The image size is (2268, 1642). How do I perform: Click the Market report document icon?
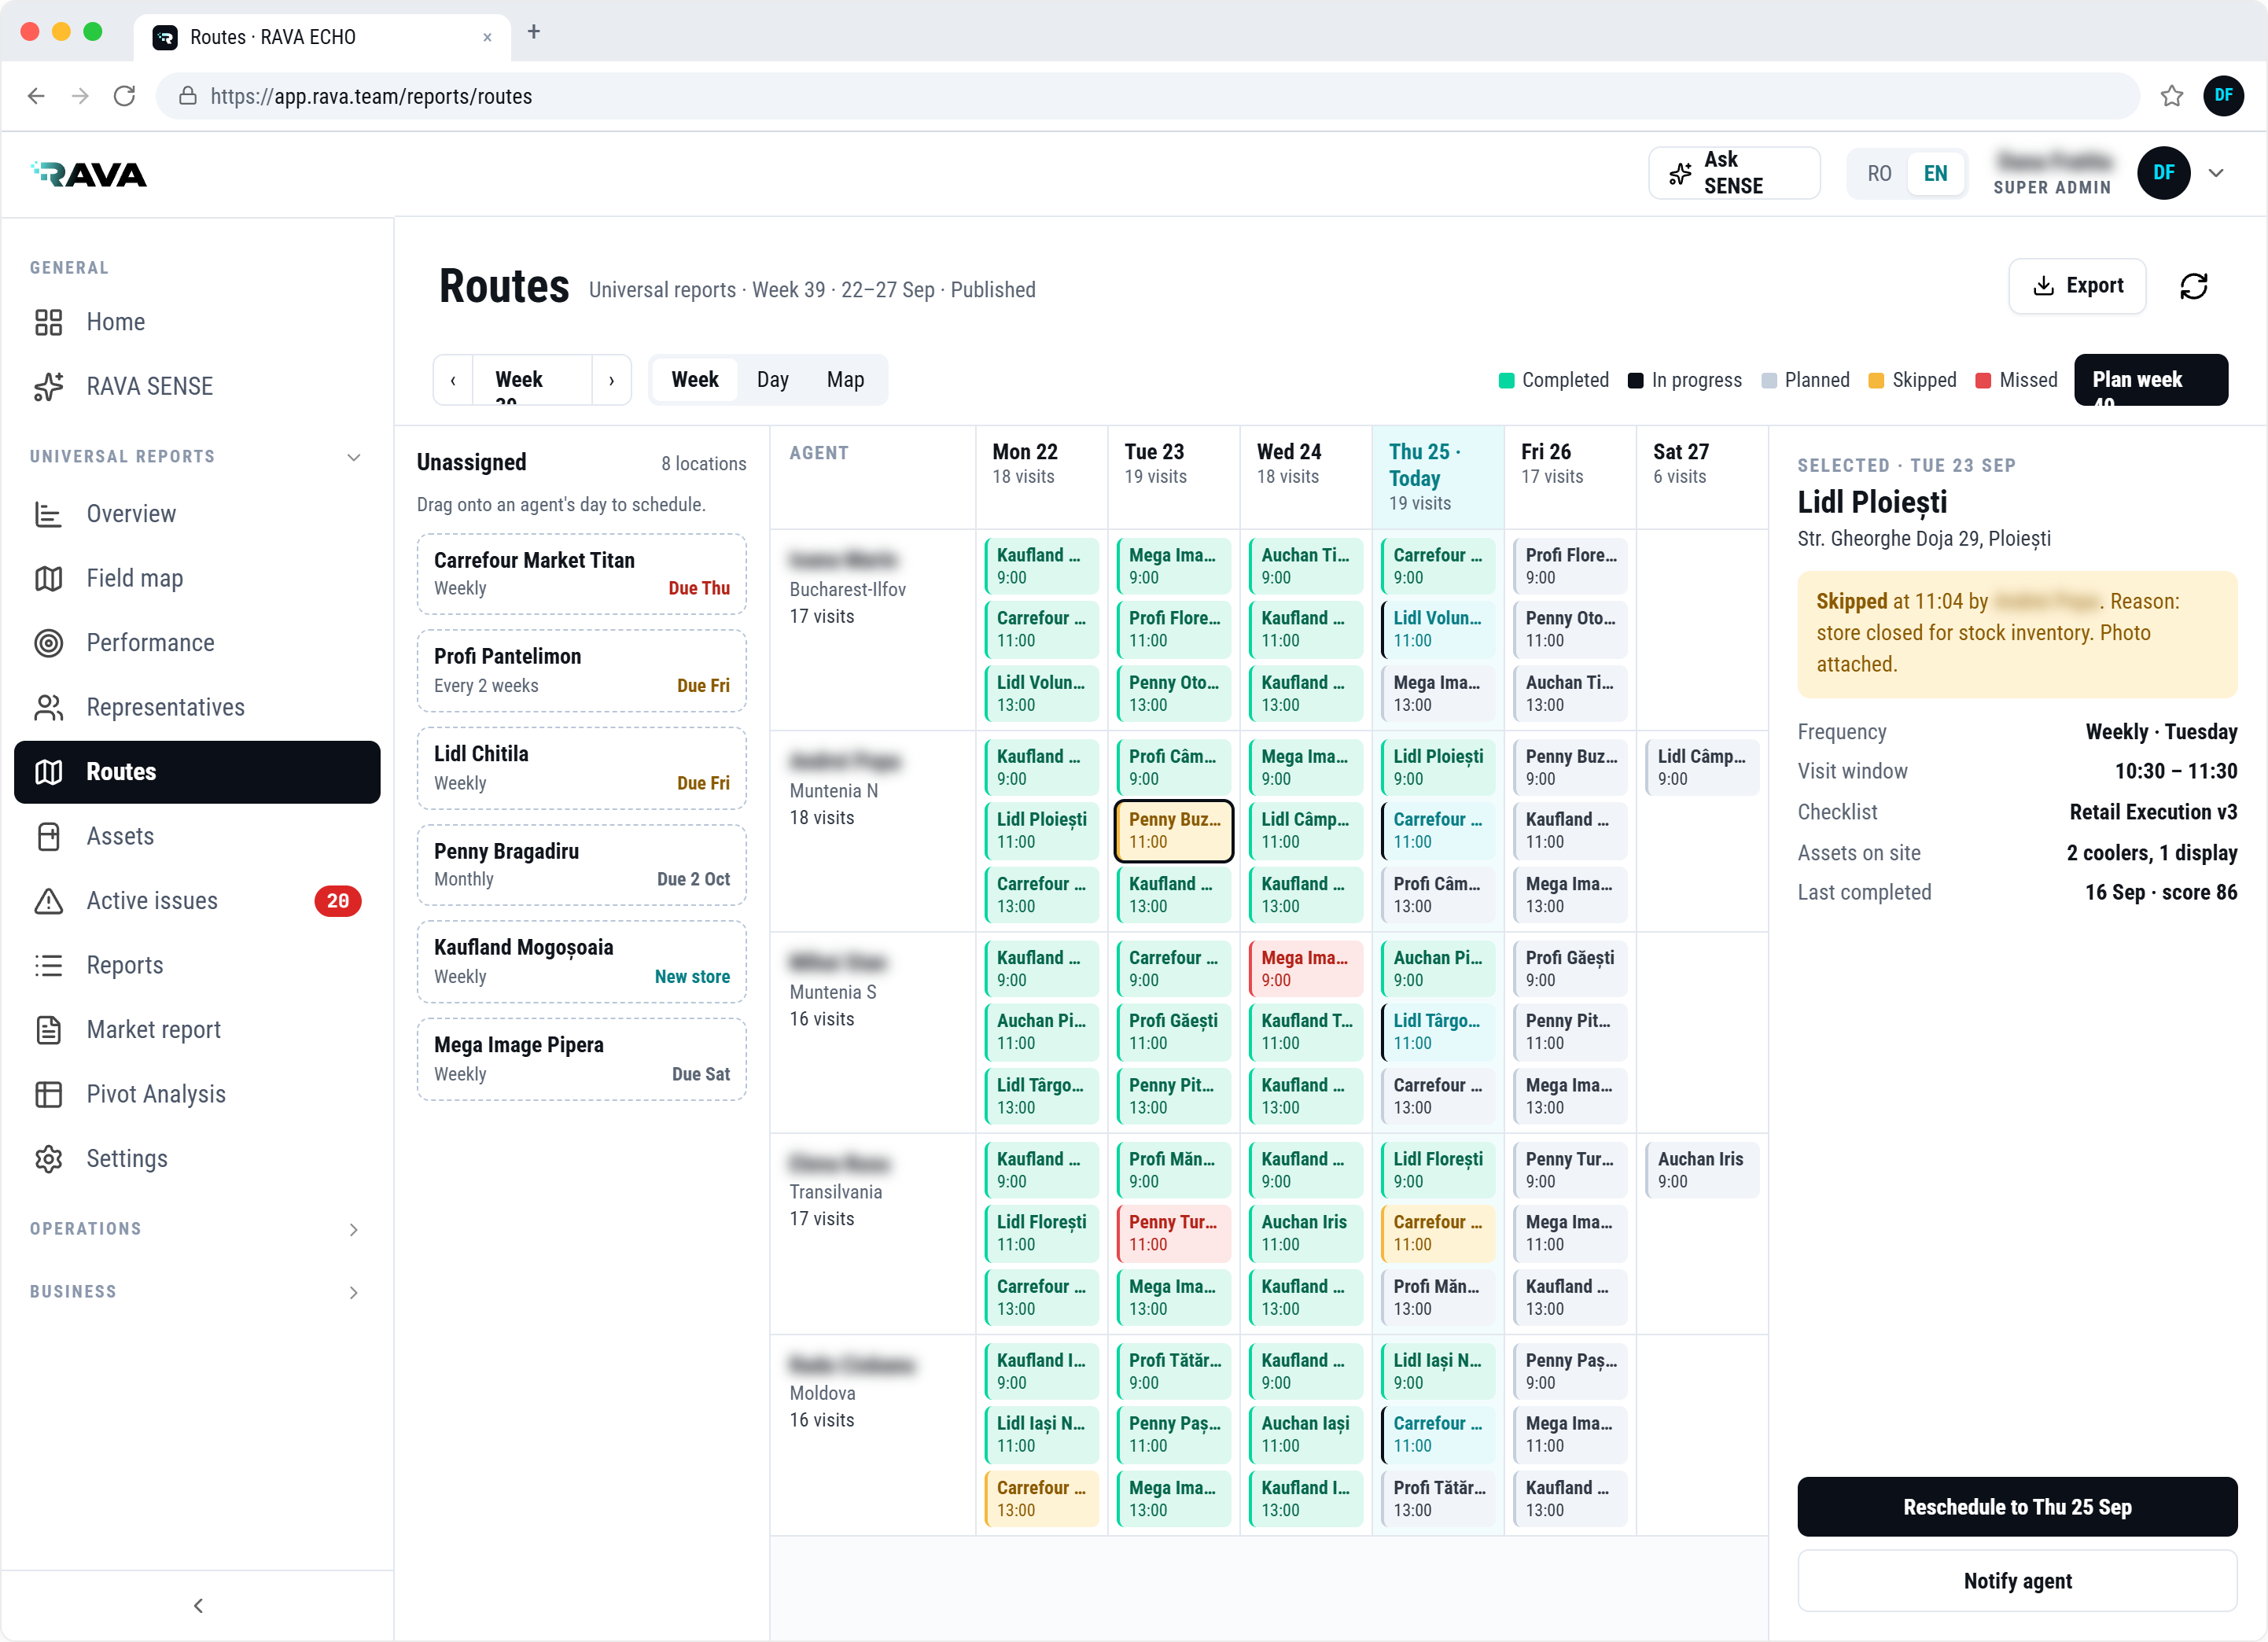(x=48, y=1030)
